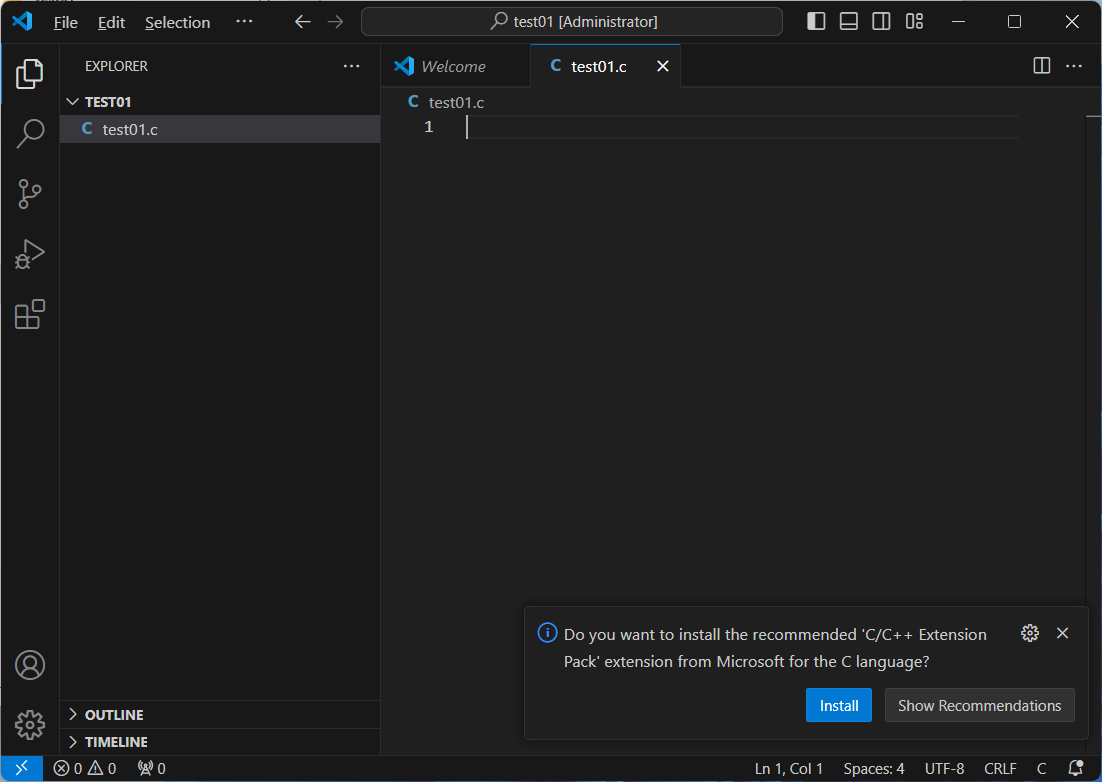Select the test01.c editor tab
Screen dimensions: 1102x782
606,66
